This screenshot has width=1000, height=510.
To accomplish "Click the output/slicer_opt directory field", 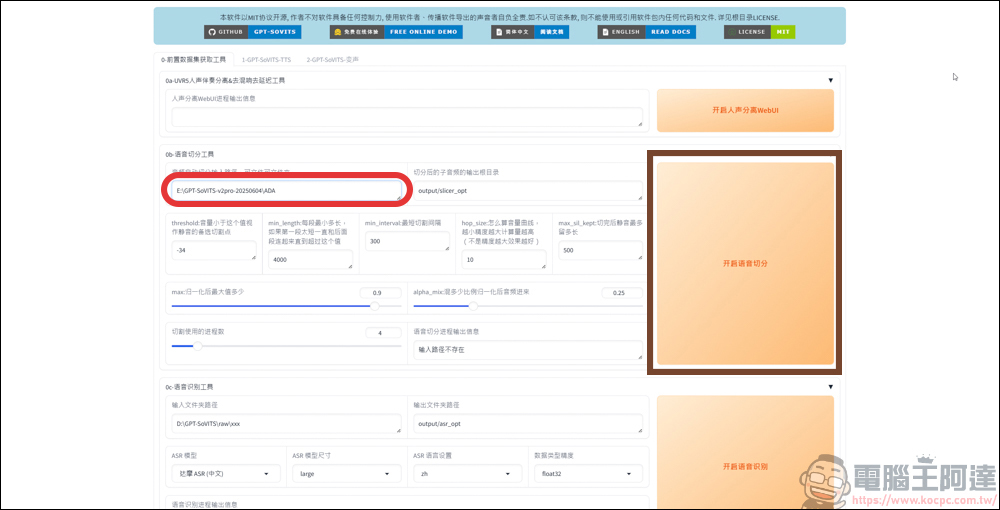I will coord(528,190).
